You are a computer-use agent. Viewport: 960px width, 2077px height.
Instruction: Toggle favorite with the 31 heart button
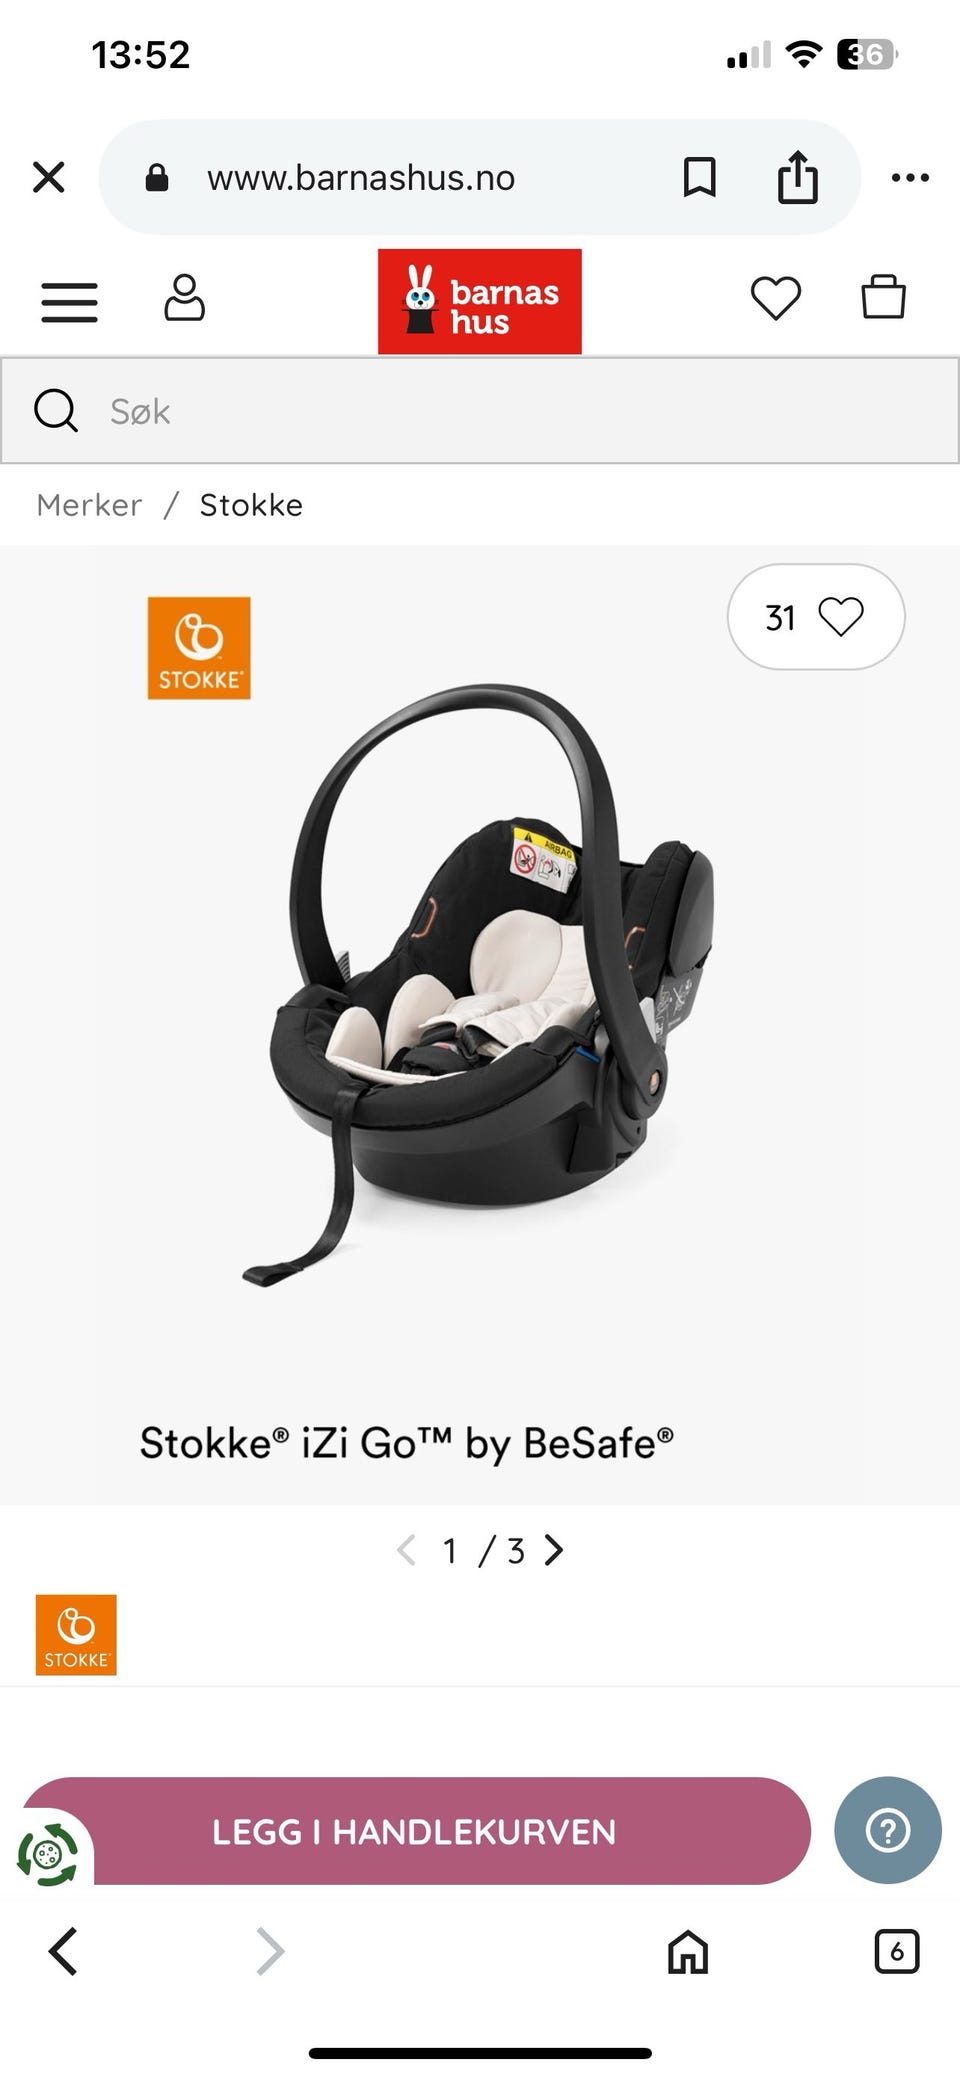(816, 617)
